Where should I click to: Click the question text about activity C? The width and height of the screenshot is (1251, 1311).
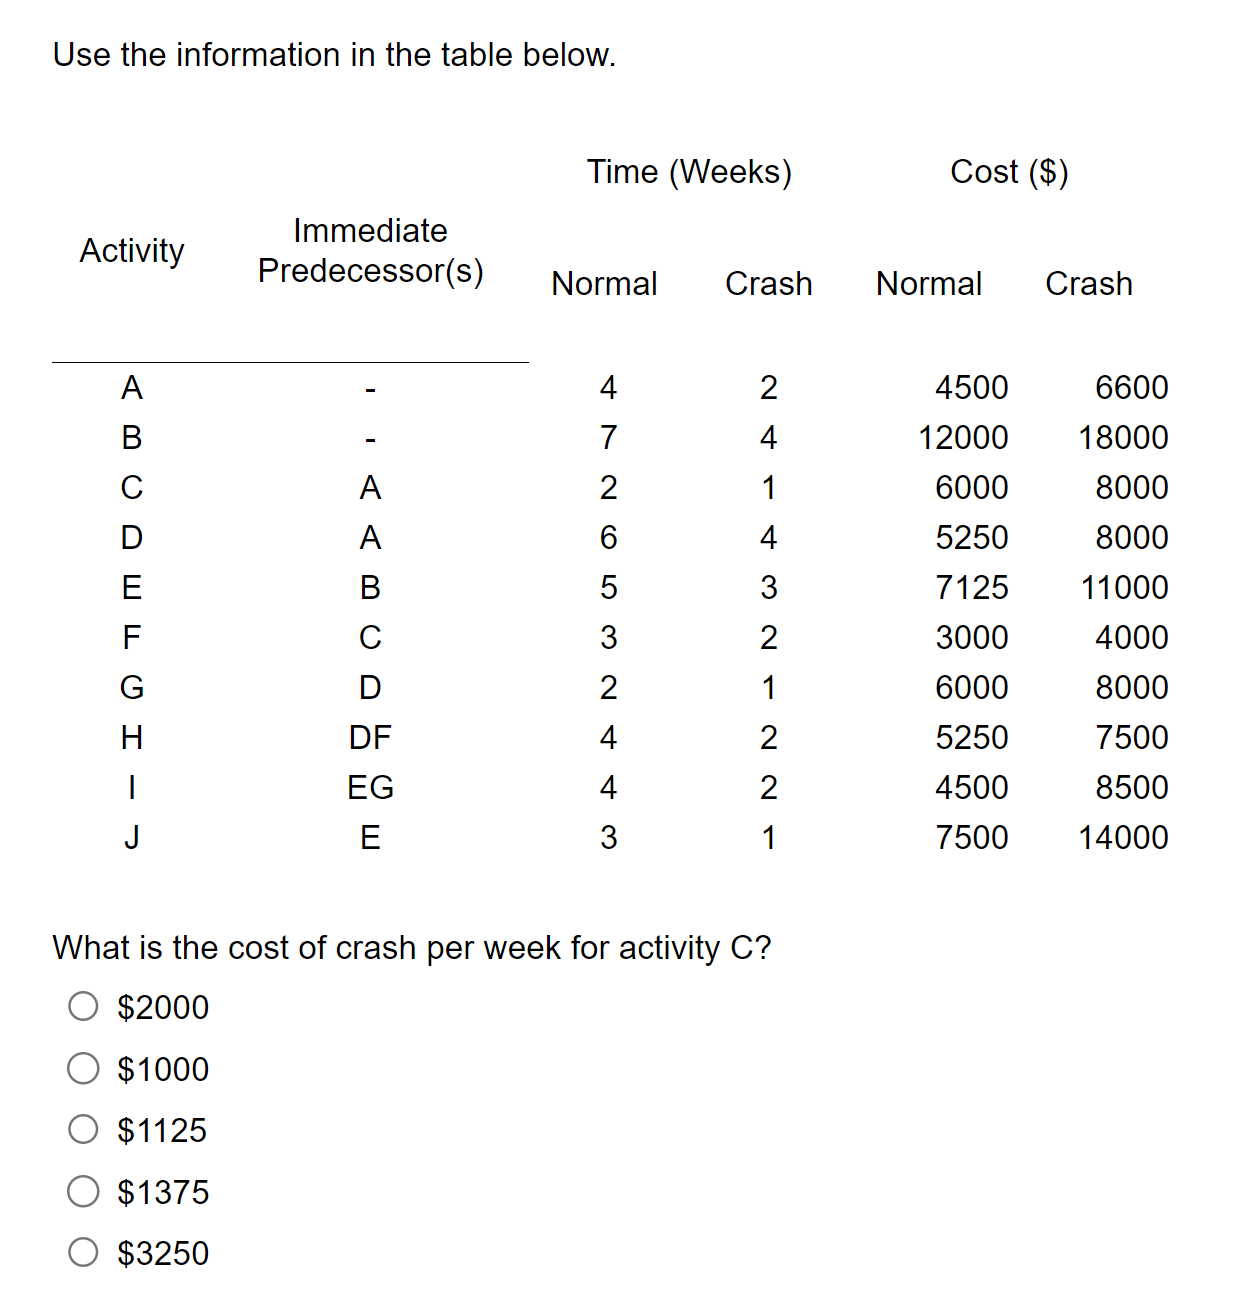[412, 948]
